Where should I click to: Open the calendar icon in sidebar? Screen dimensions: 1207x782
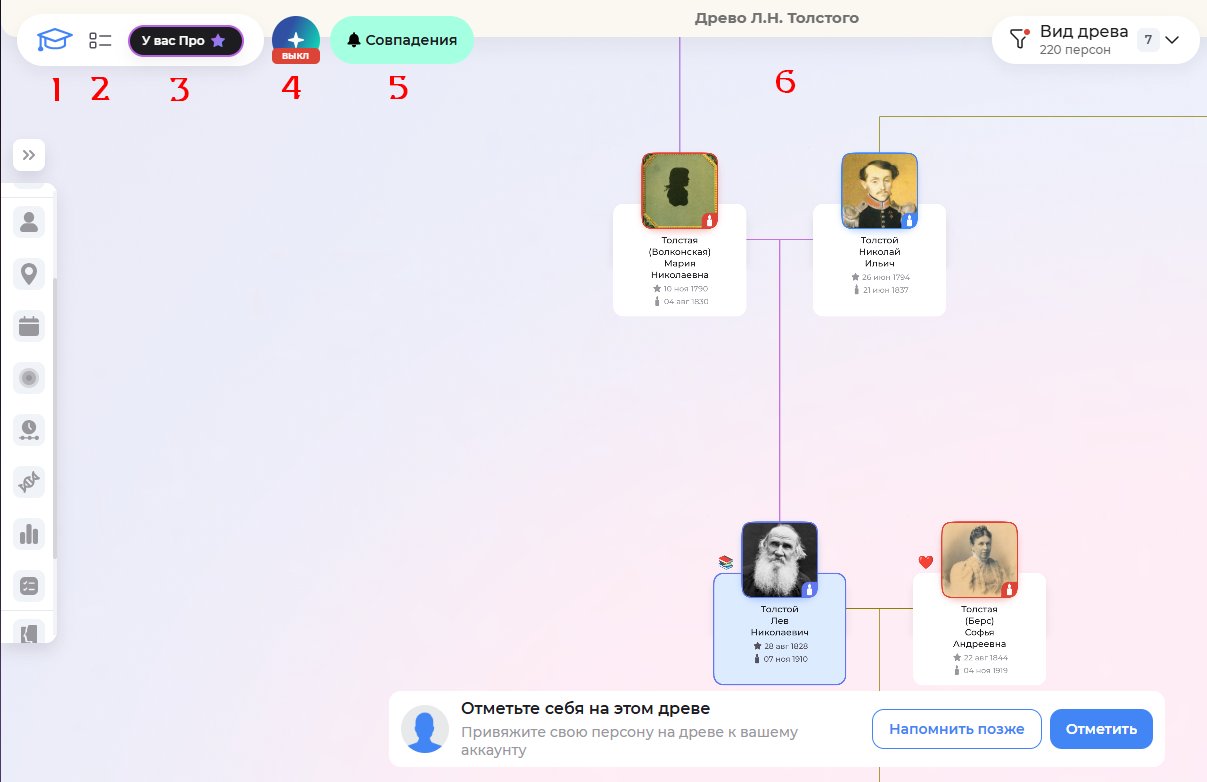[x=29, y=326]
